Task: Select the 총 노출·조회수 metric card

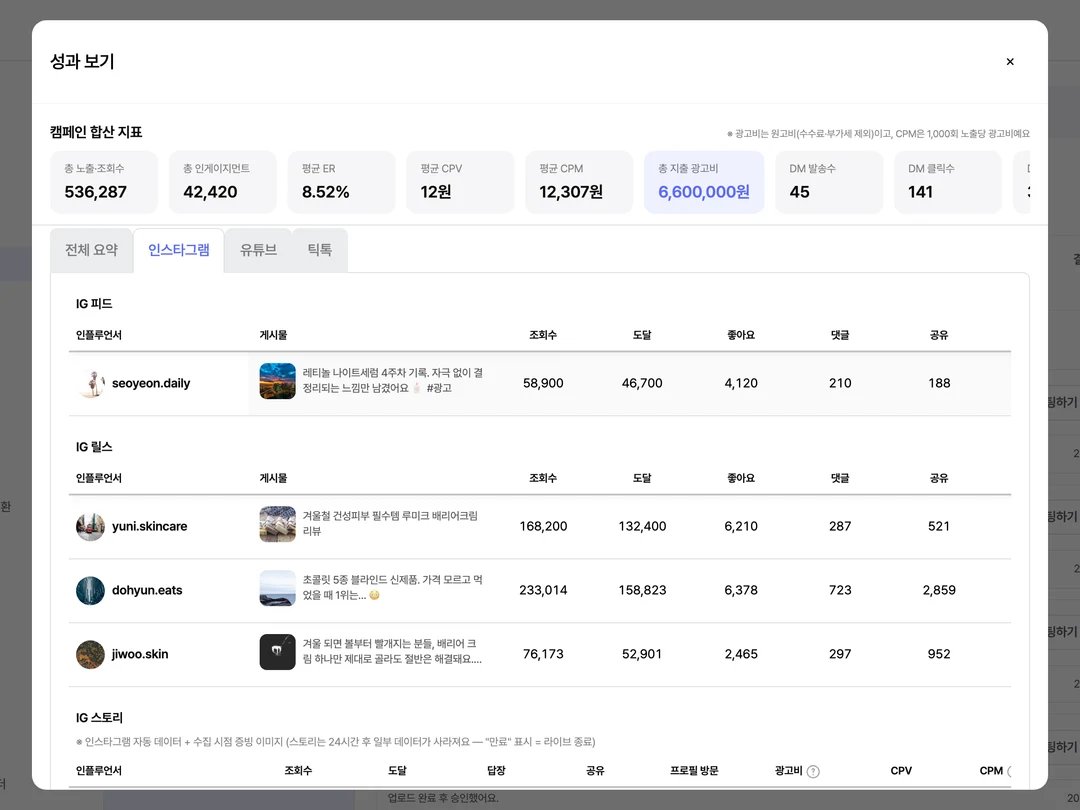Action: click(x=104, y=182)
